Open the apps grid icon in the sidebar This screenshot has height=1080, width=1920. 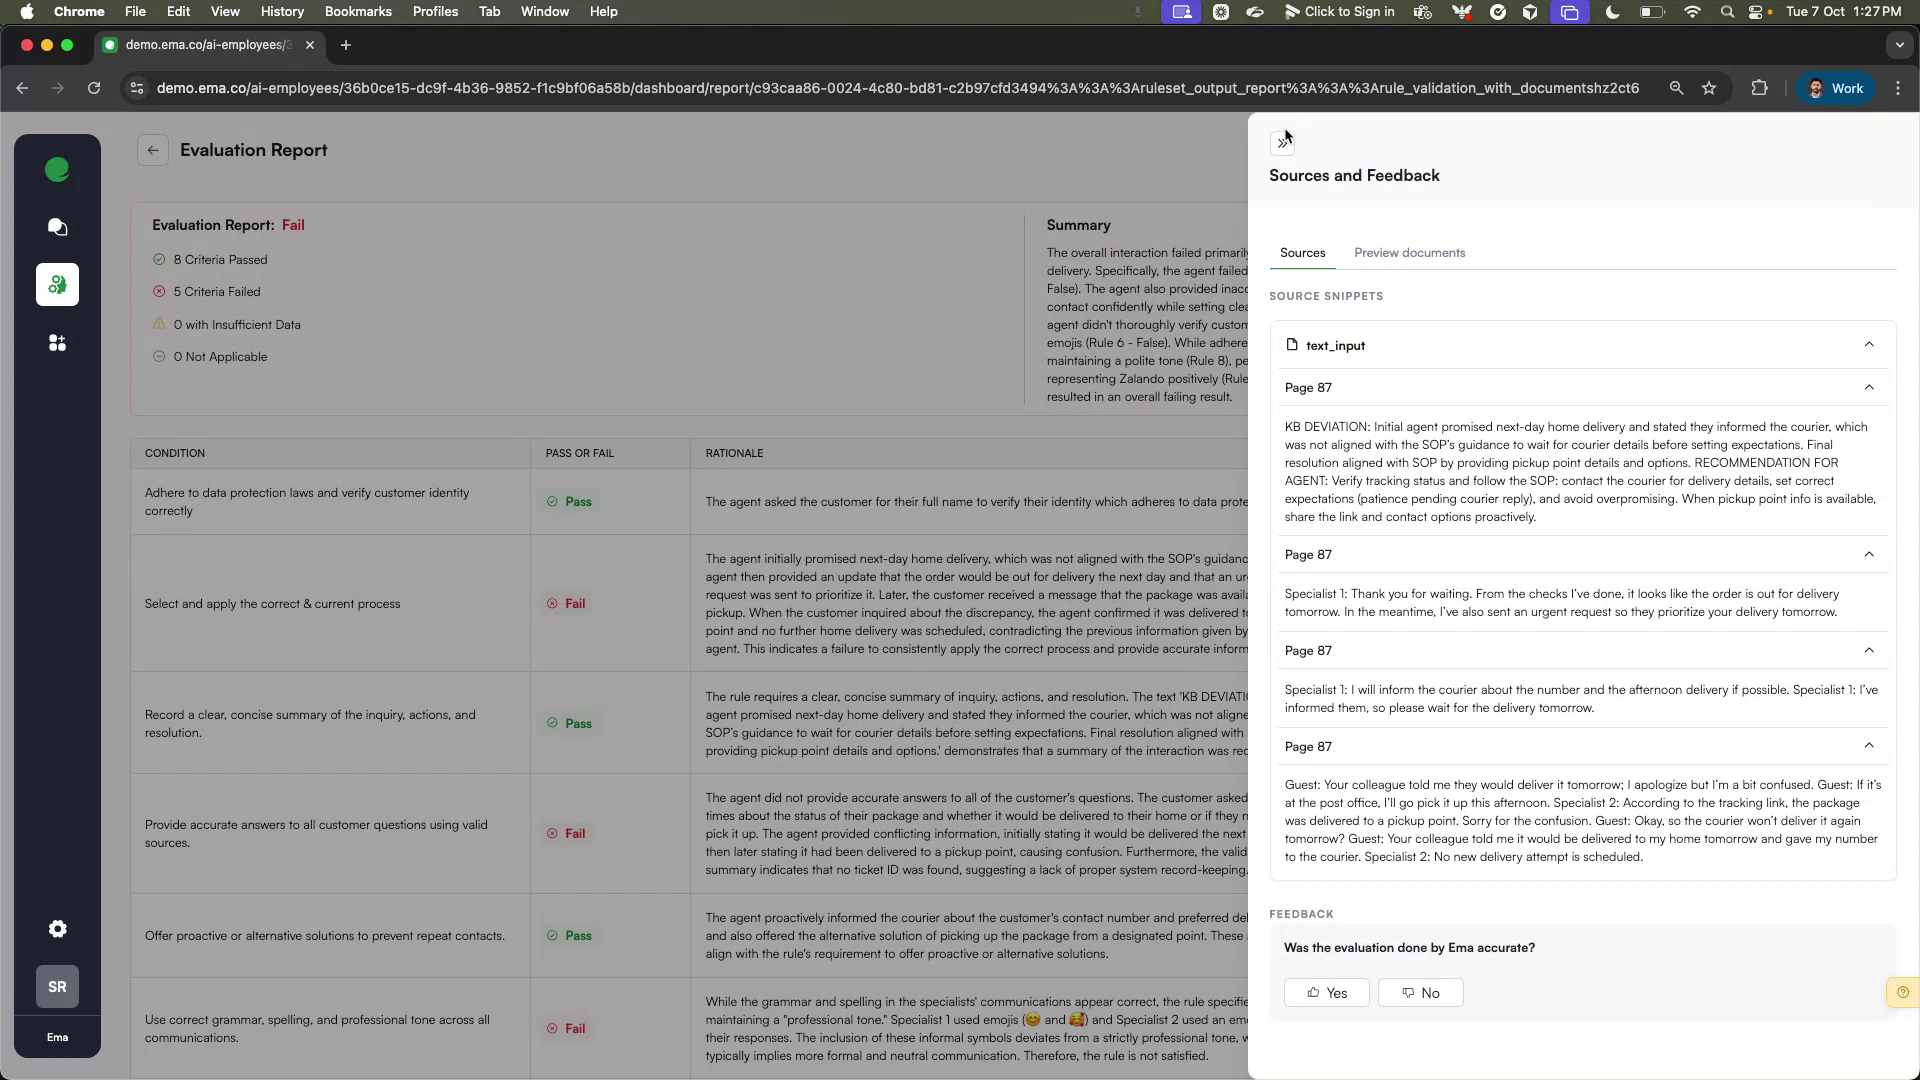57,343
